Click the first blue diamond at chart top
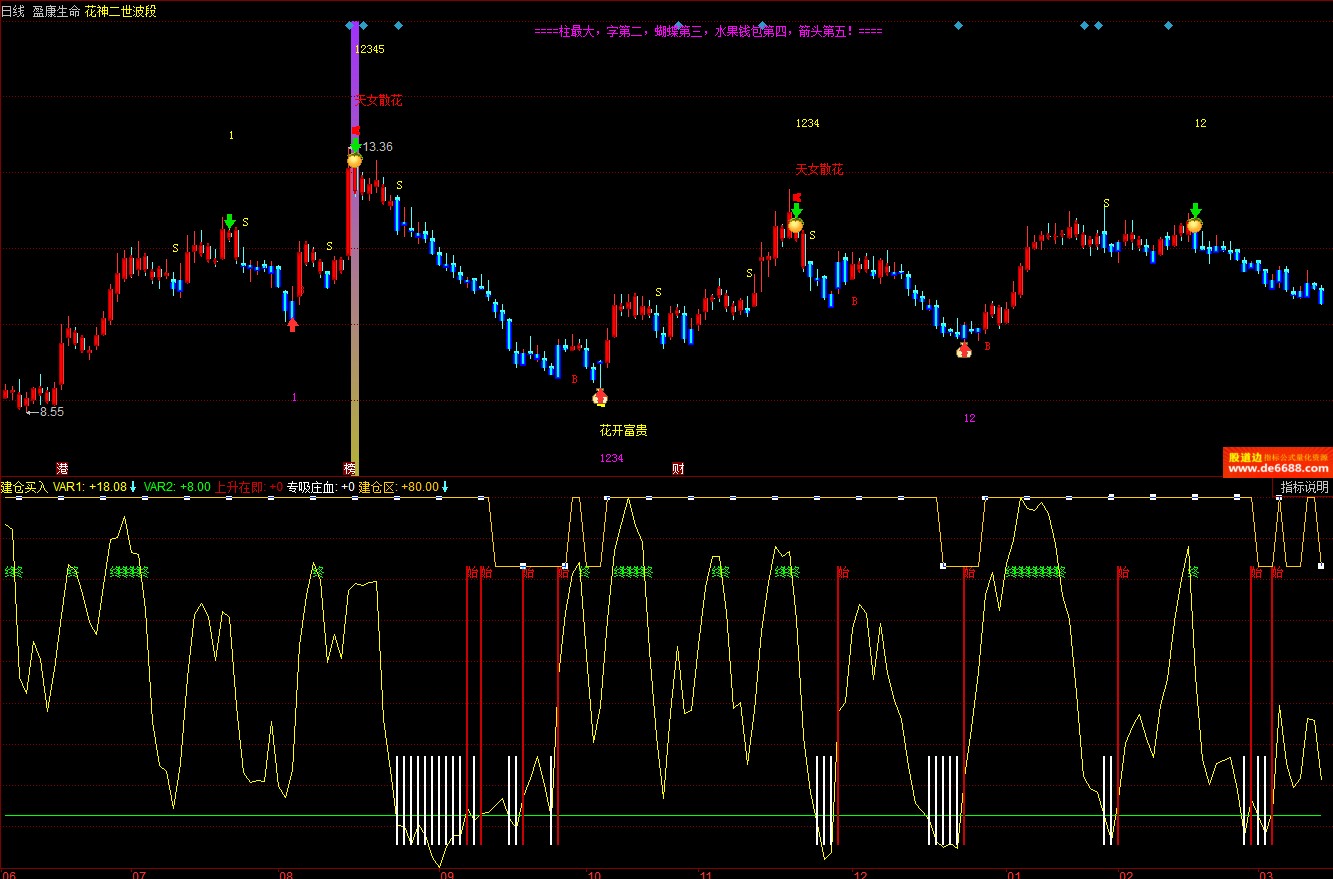This screenshot has height=879, width=1333. coord(349,25)
